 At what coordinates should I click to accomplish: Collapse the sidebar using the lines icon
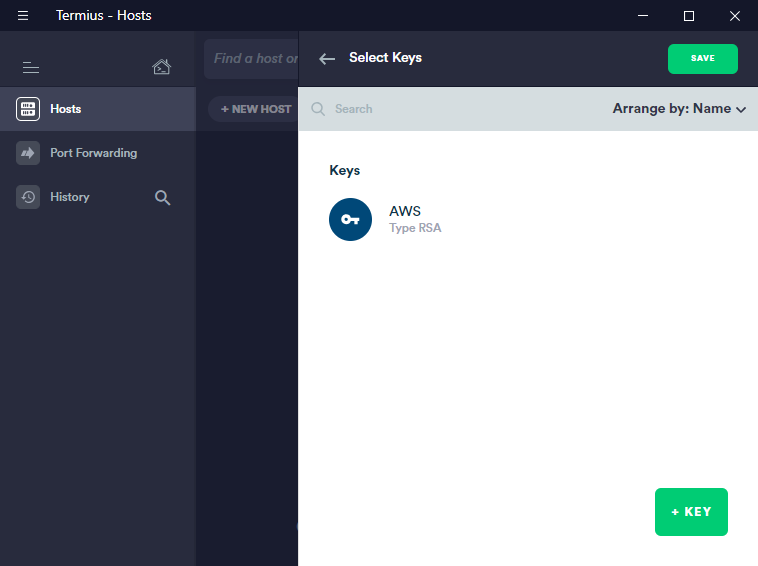point(31,68)
